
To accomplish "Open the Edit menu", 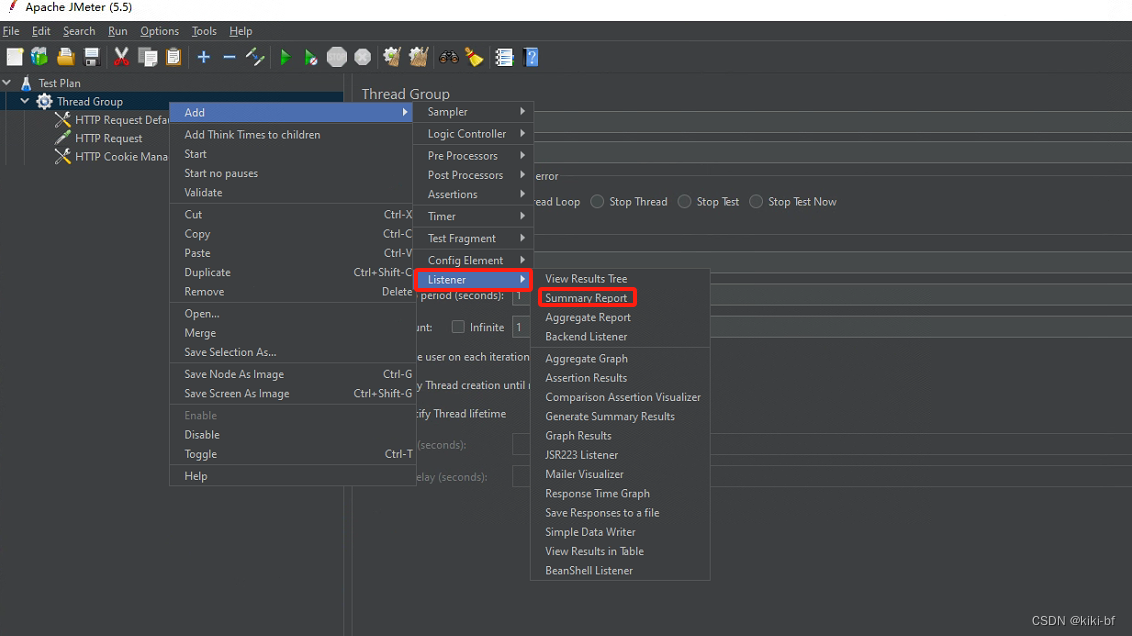I will click(41, 31).
